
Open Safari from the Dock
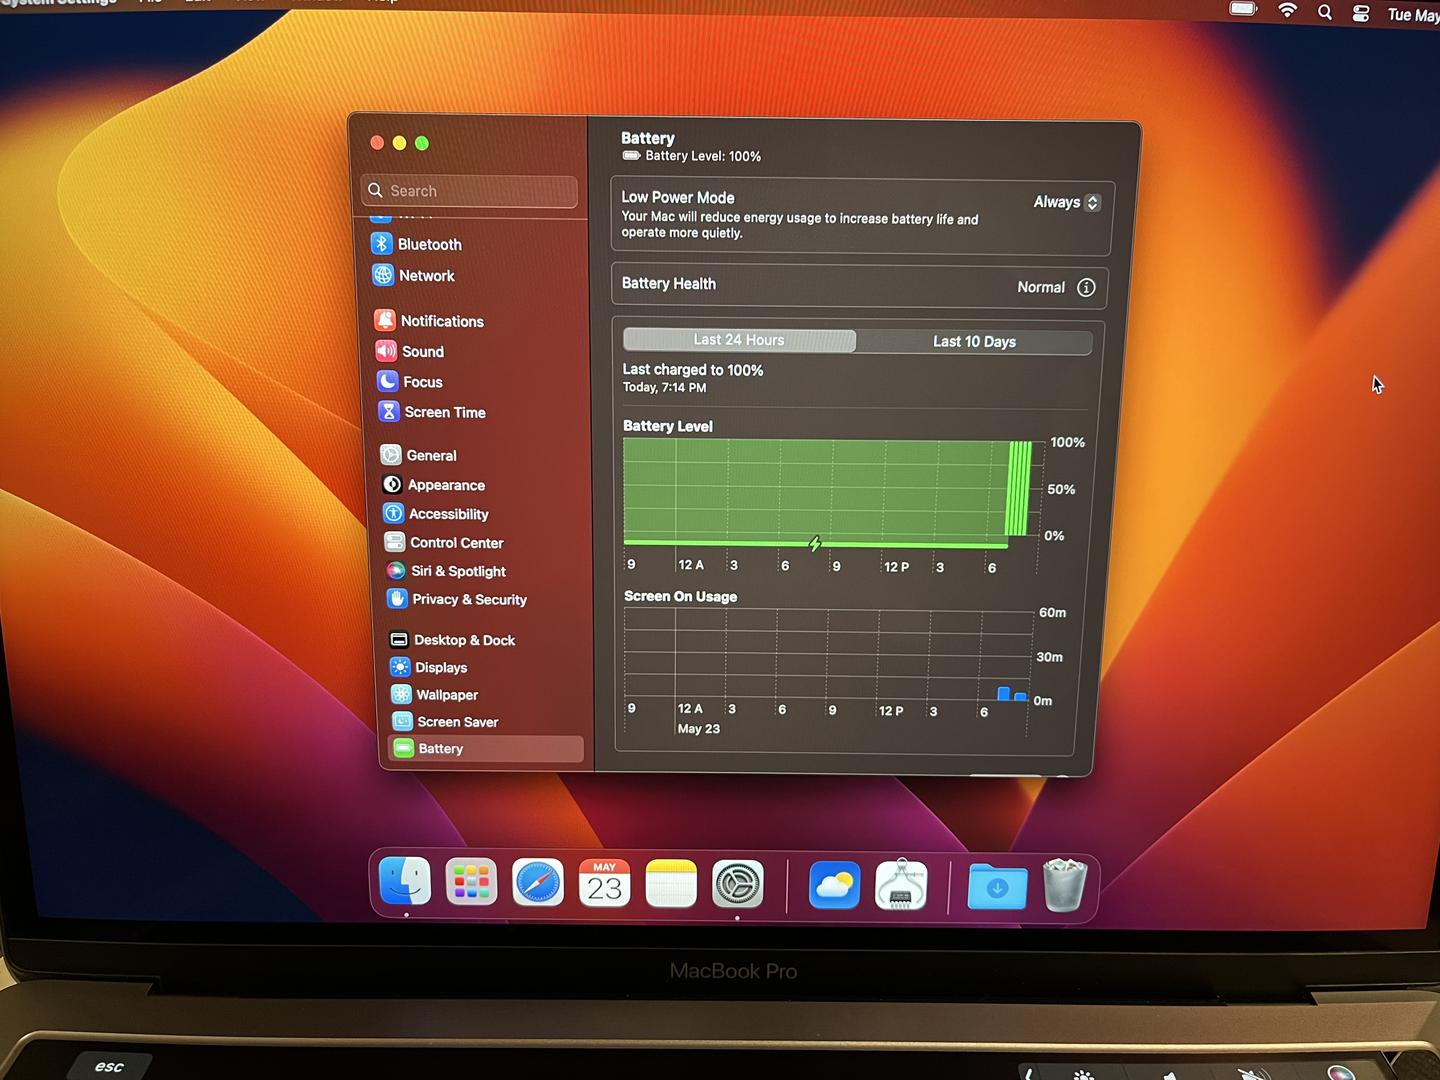point(538,884)
